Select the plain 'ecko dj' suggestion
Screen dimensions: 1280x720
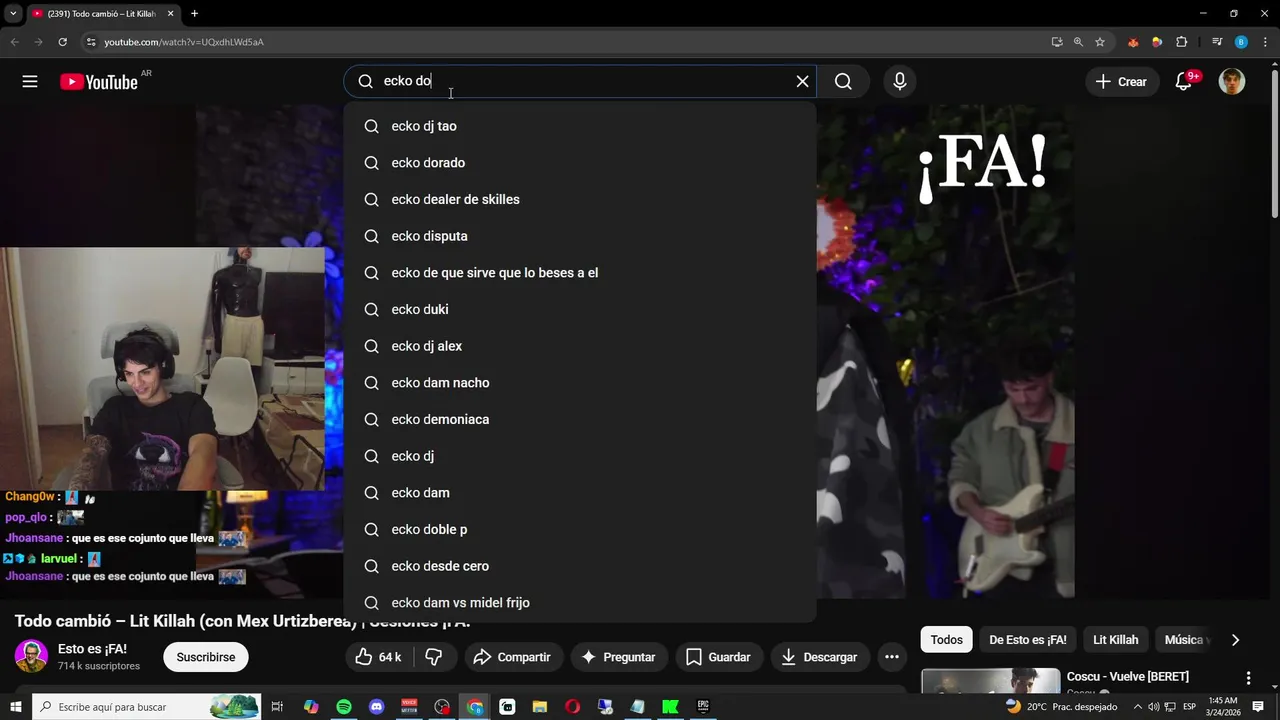click(580, 456)
